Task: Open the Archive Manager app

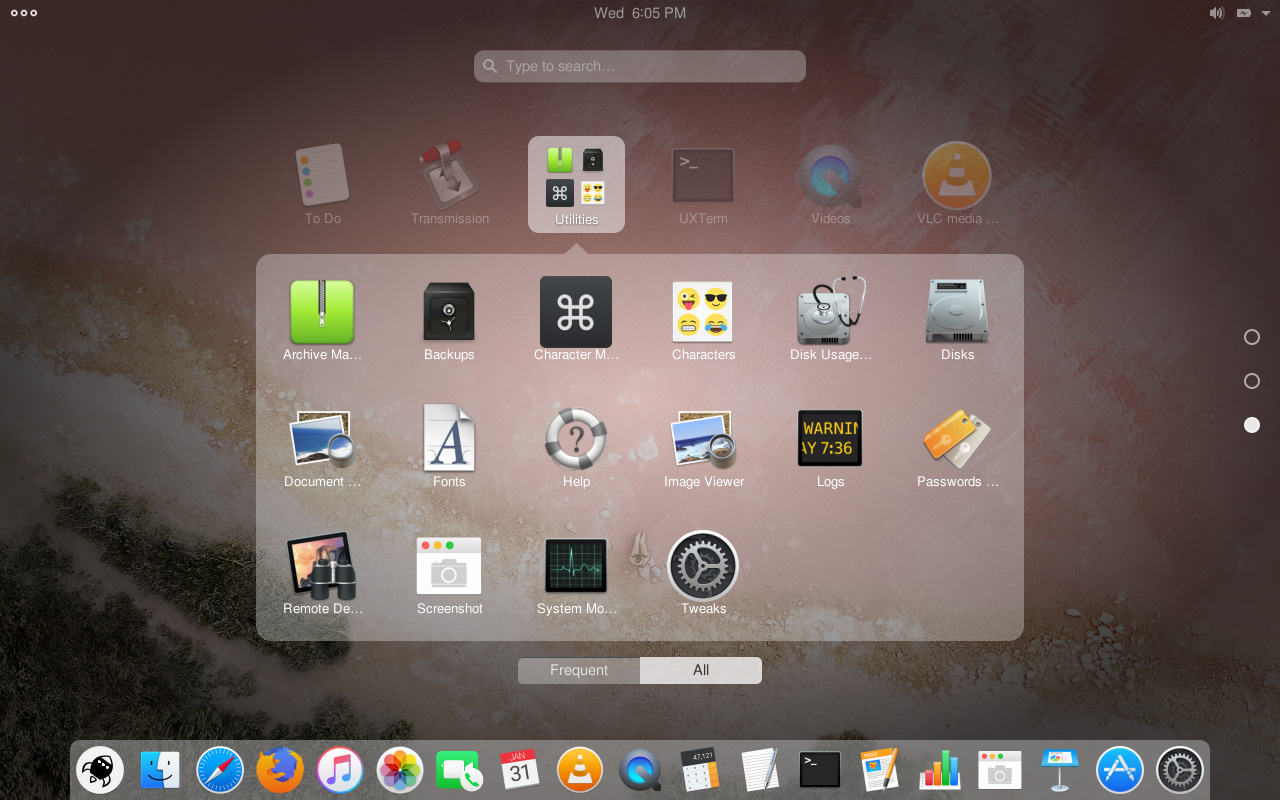Action: click(322, 320)
